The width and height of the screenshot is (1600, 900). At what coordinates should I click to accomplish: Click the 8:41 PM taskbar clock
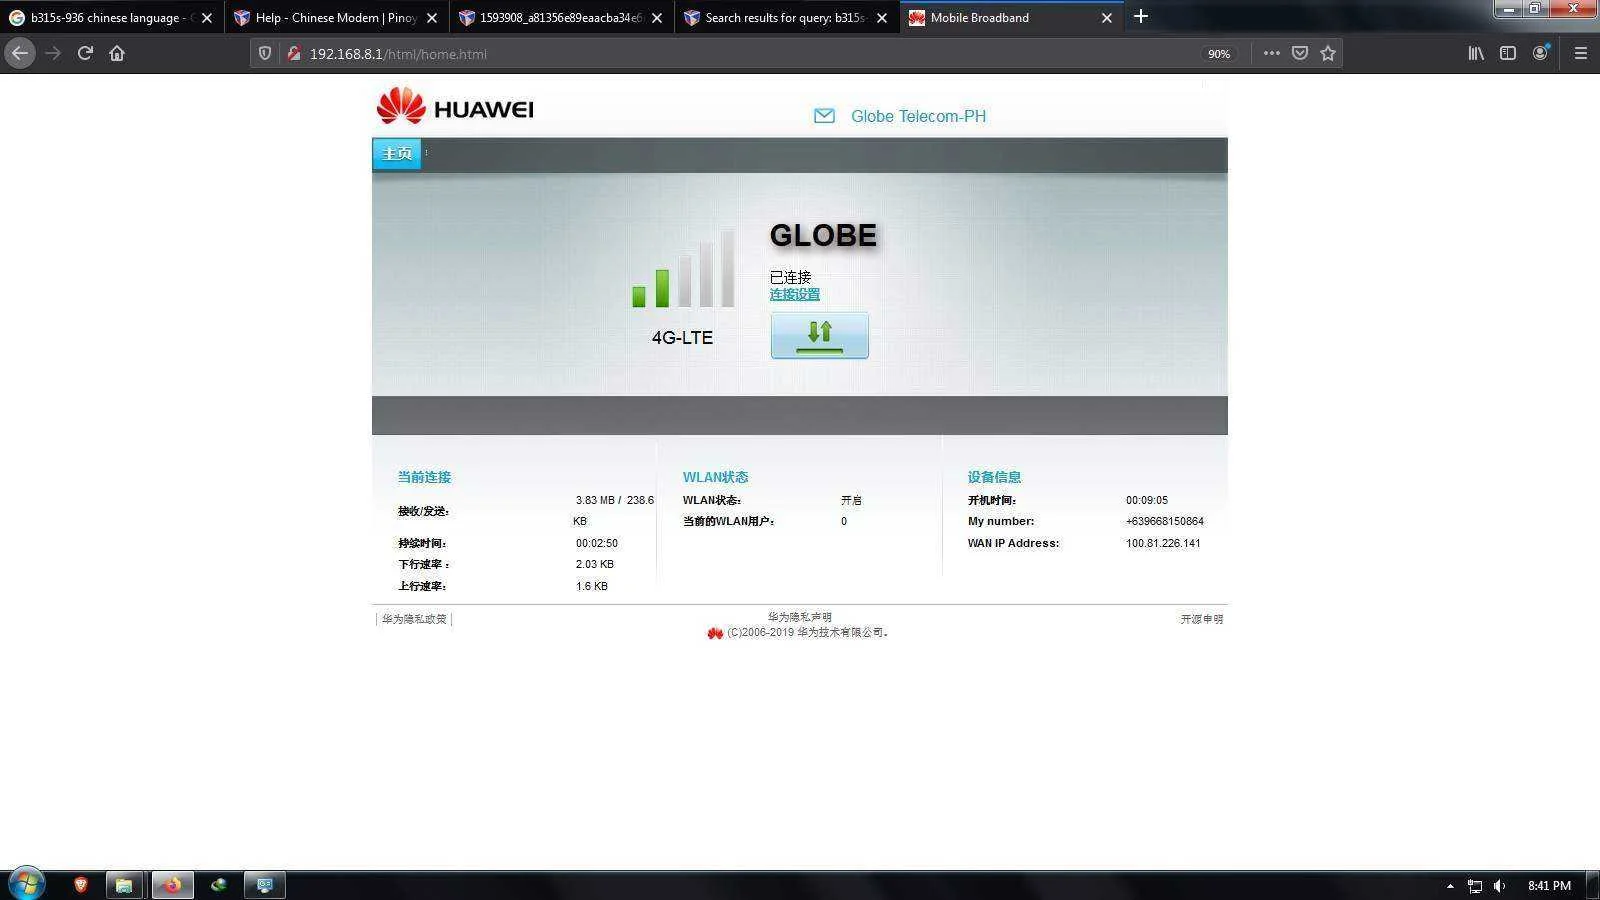click(1549, 885)
